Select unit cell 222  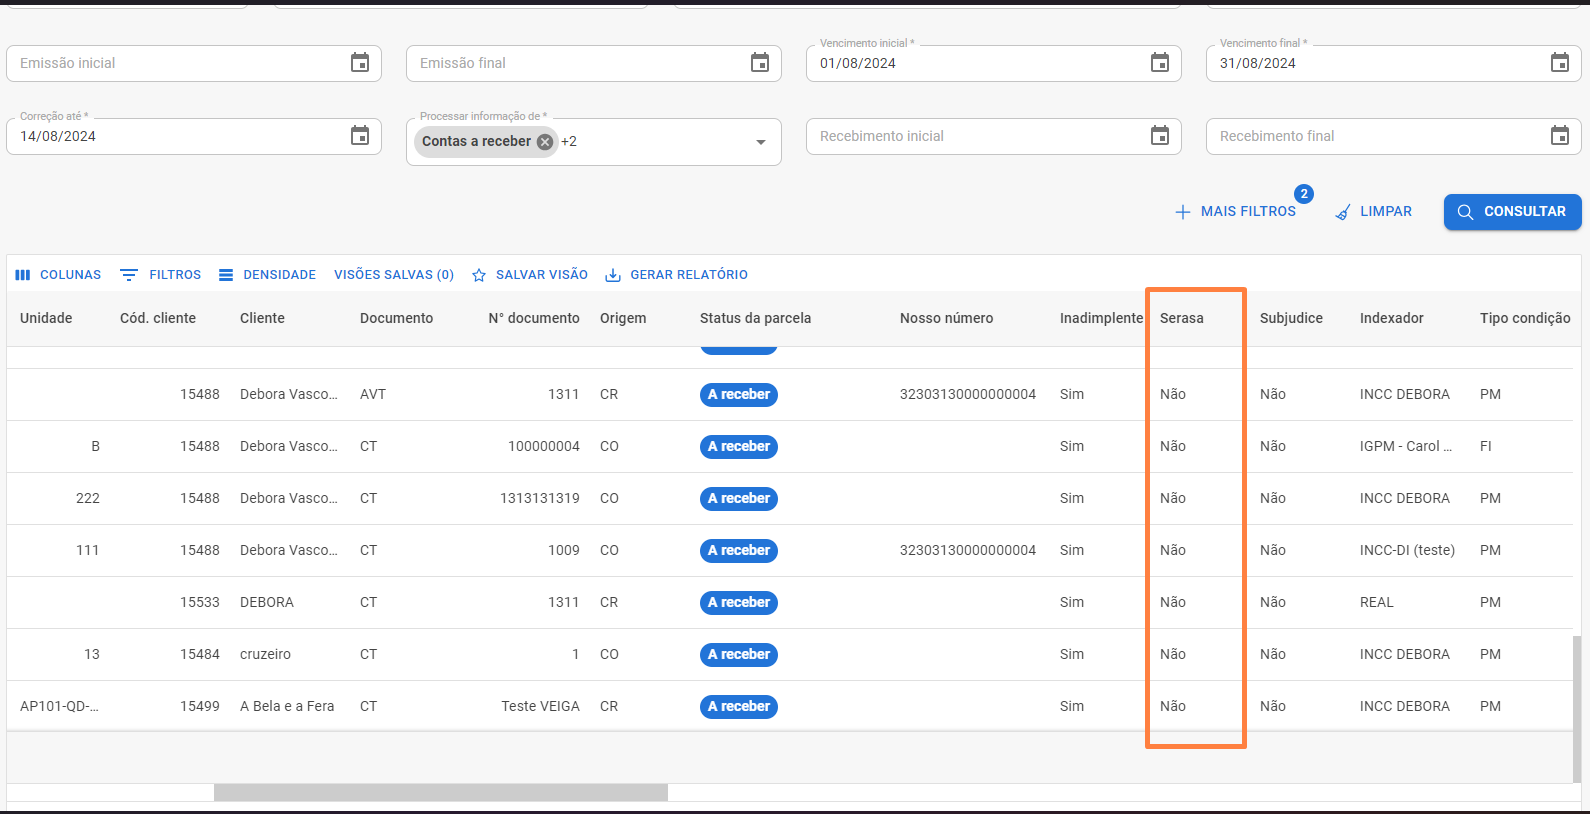coord(88,498)
